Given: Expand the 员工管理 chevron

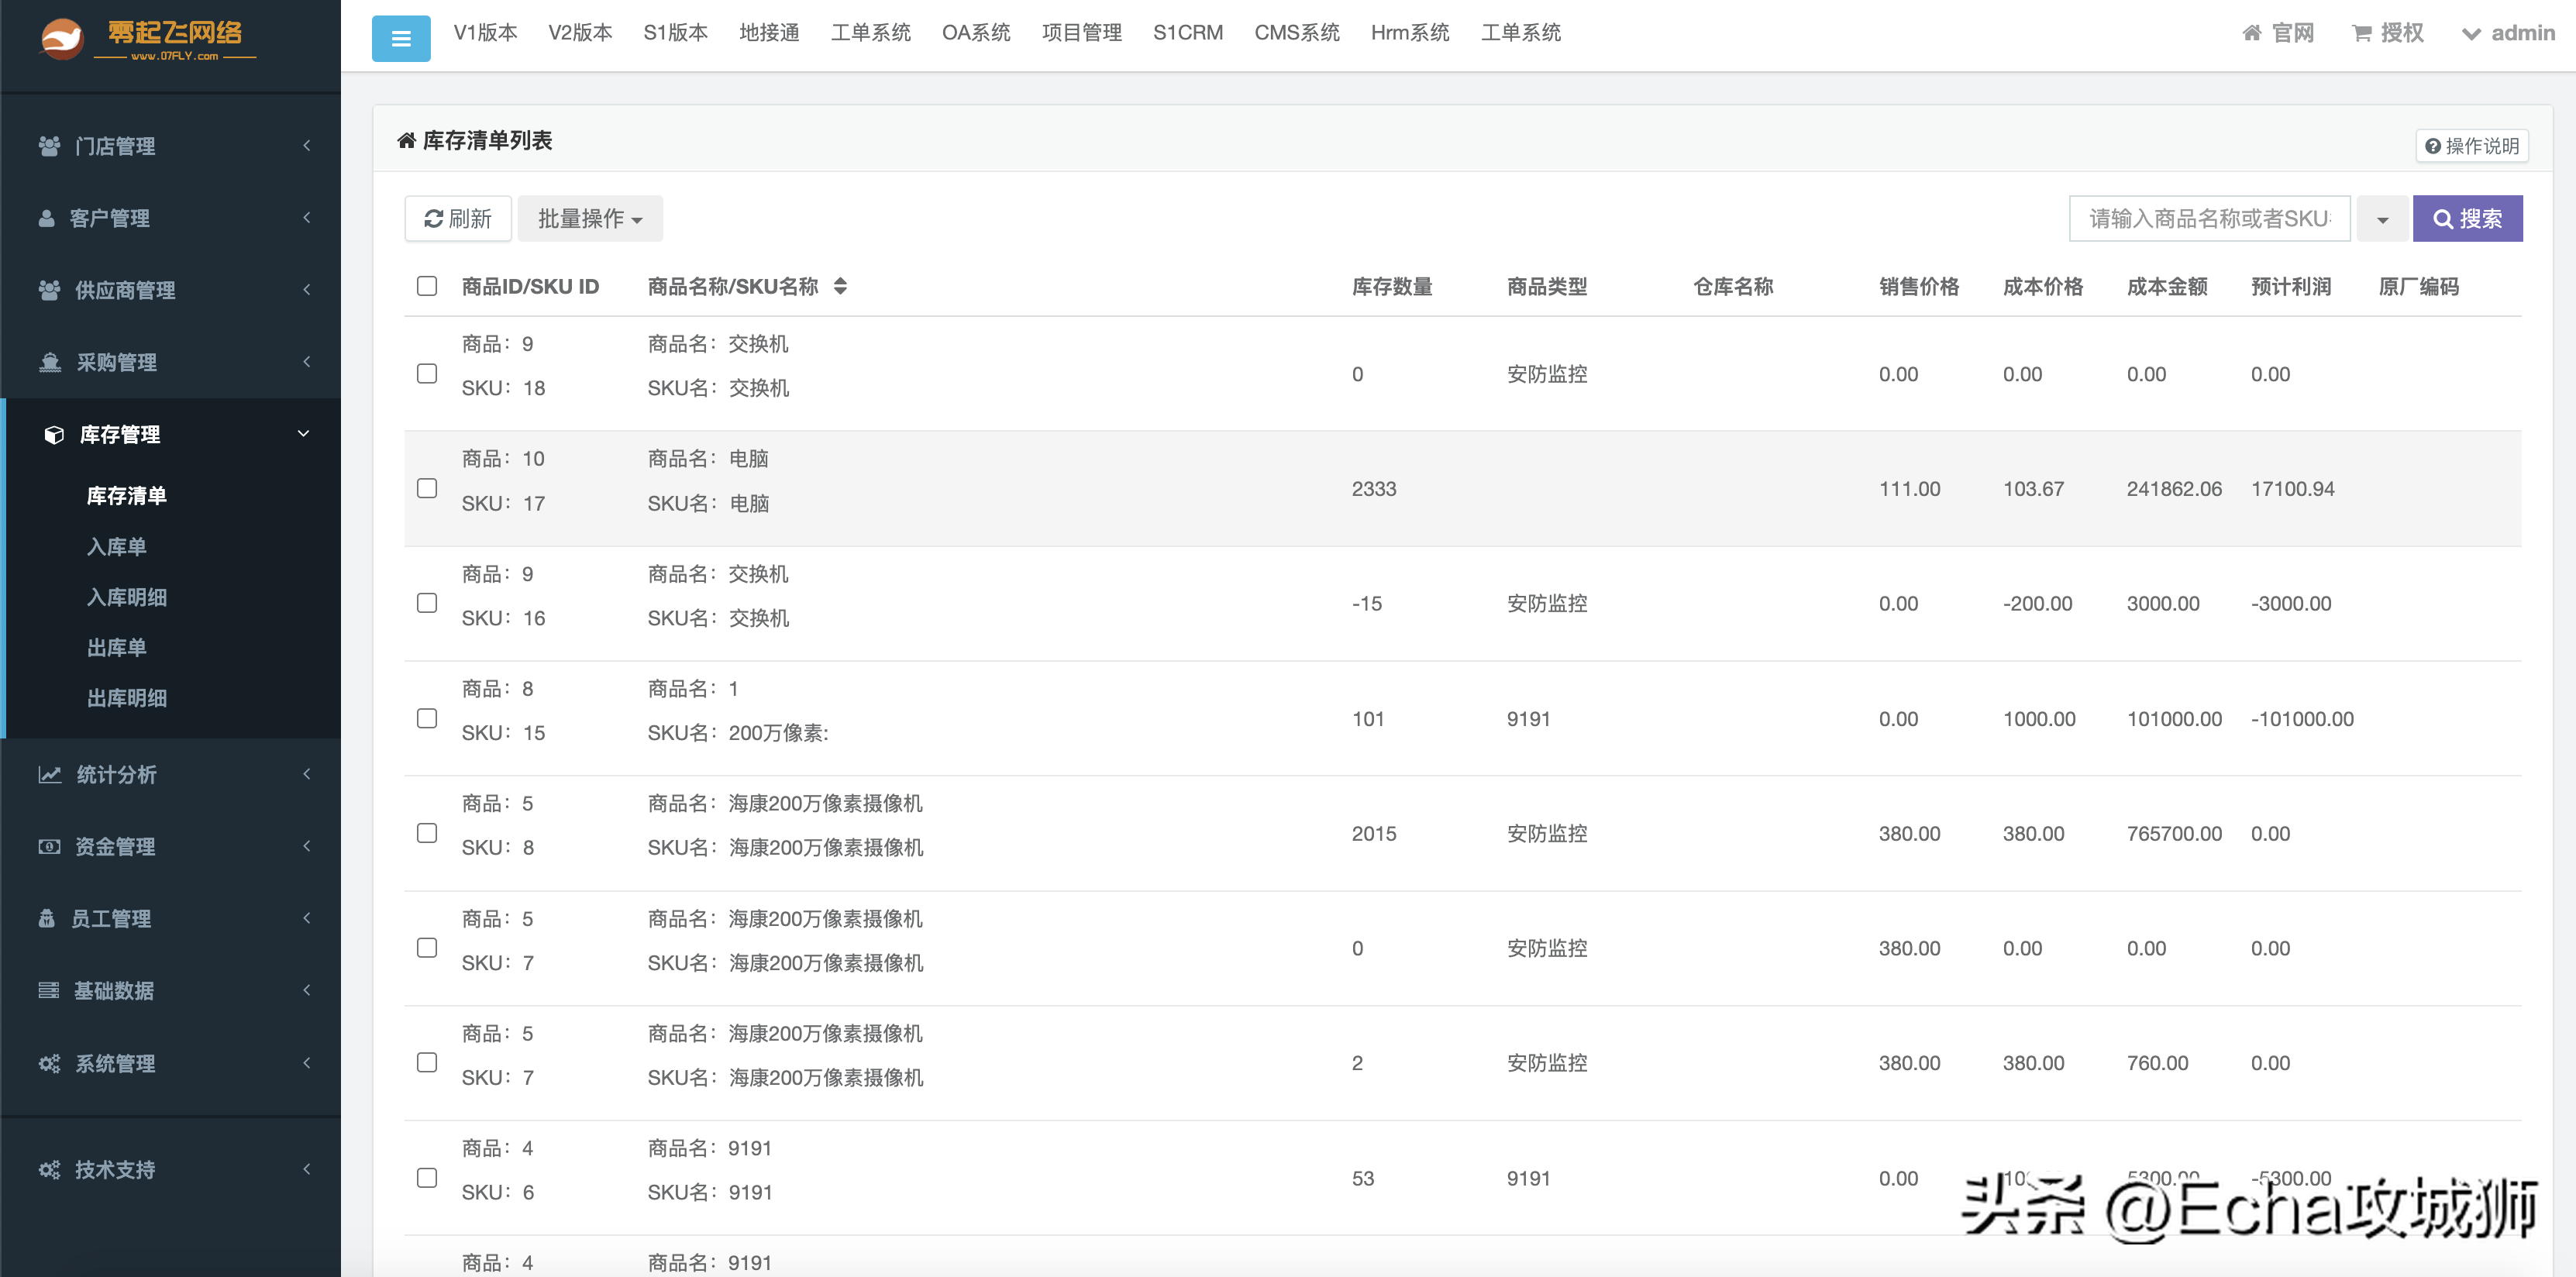Looking at the screenshot, I should [x=306, y=918].
